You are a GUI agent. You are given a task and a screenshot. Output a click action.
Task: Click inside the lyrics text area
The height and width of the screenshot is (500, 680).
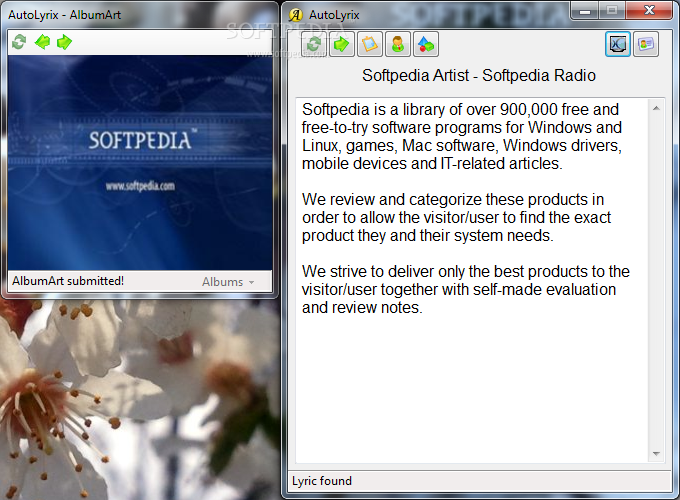coord(472,281)
